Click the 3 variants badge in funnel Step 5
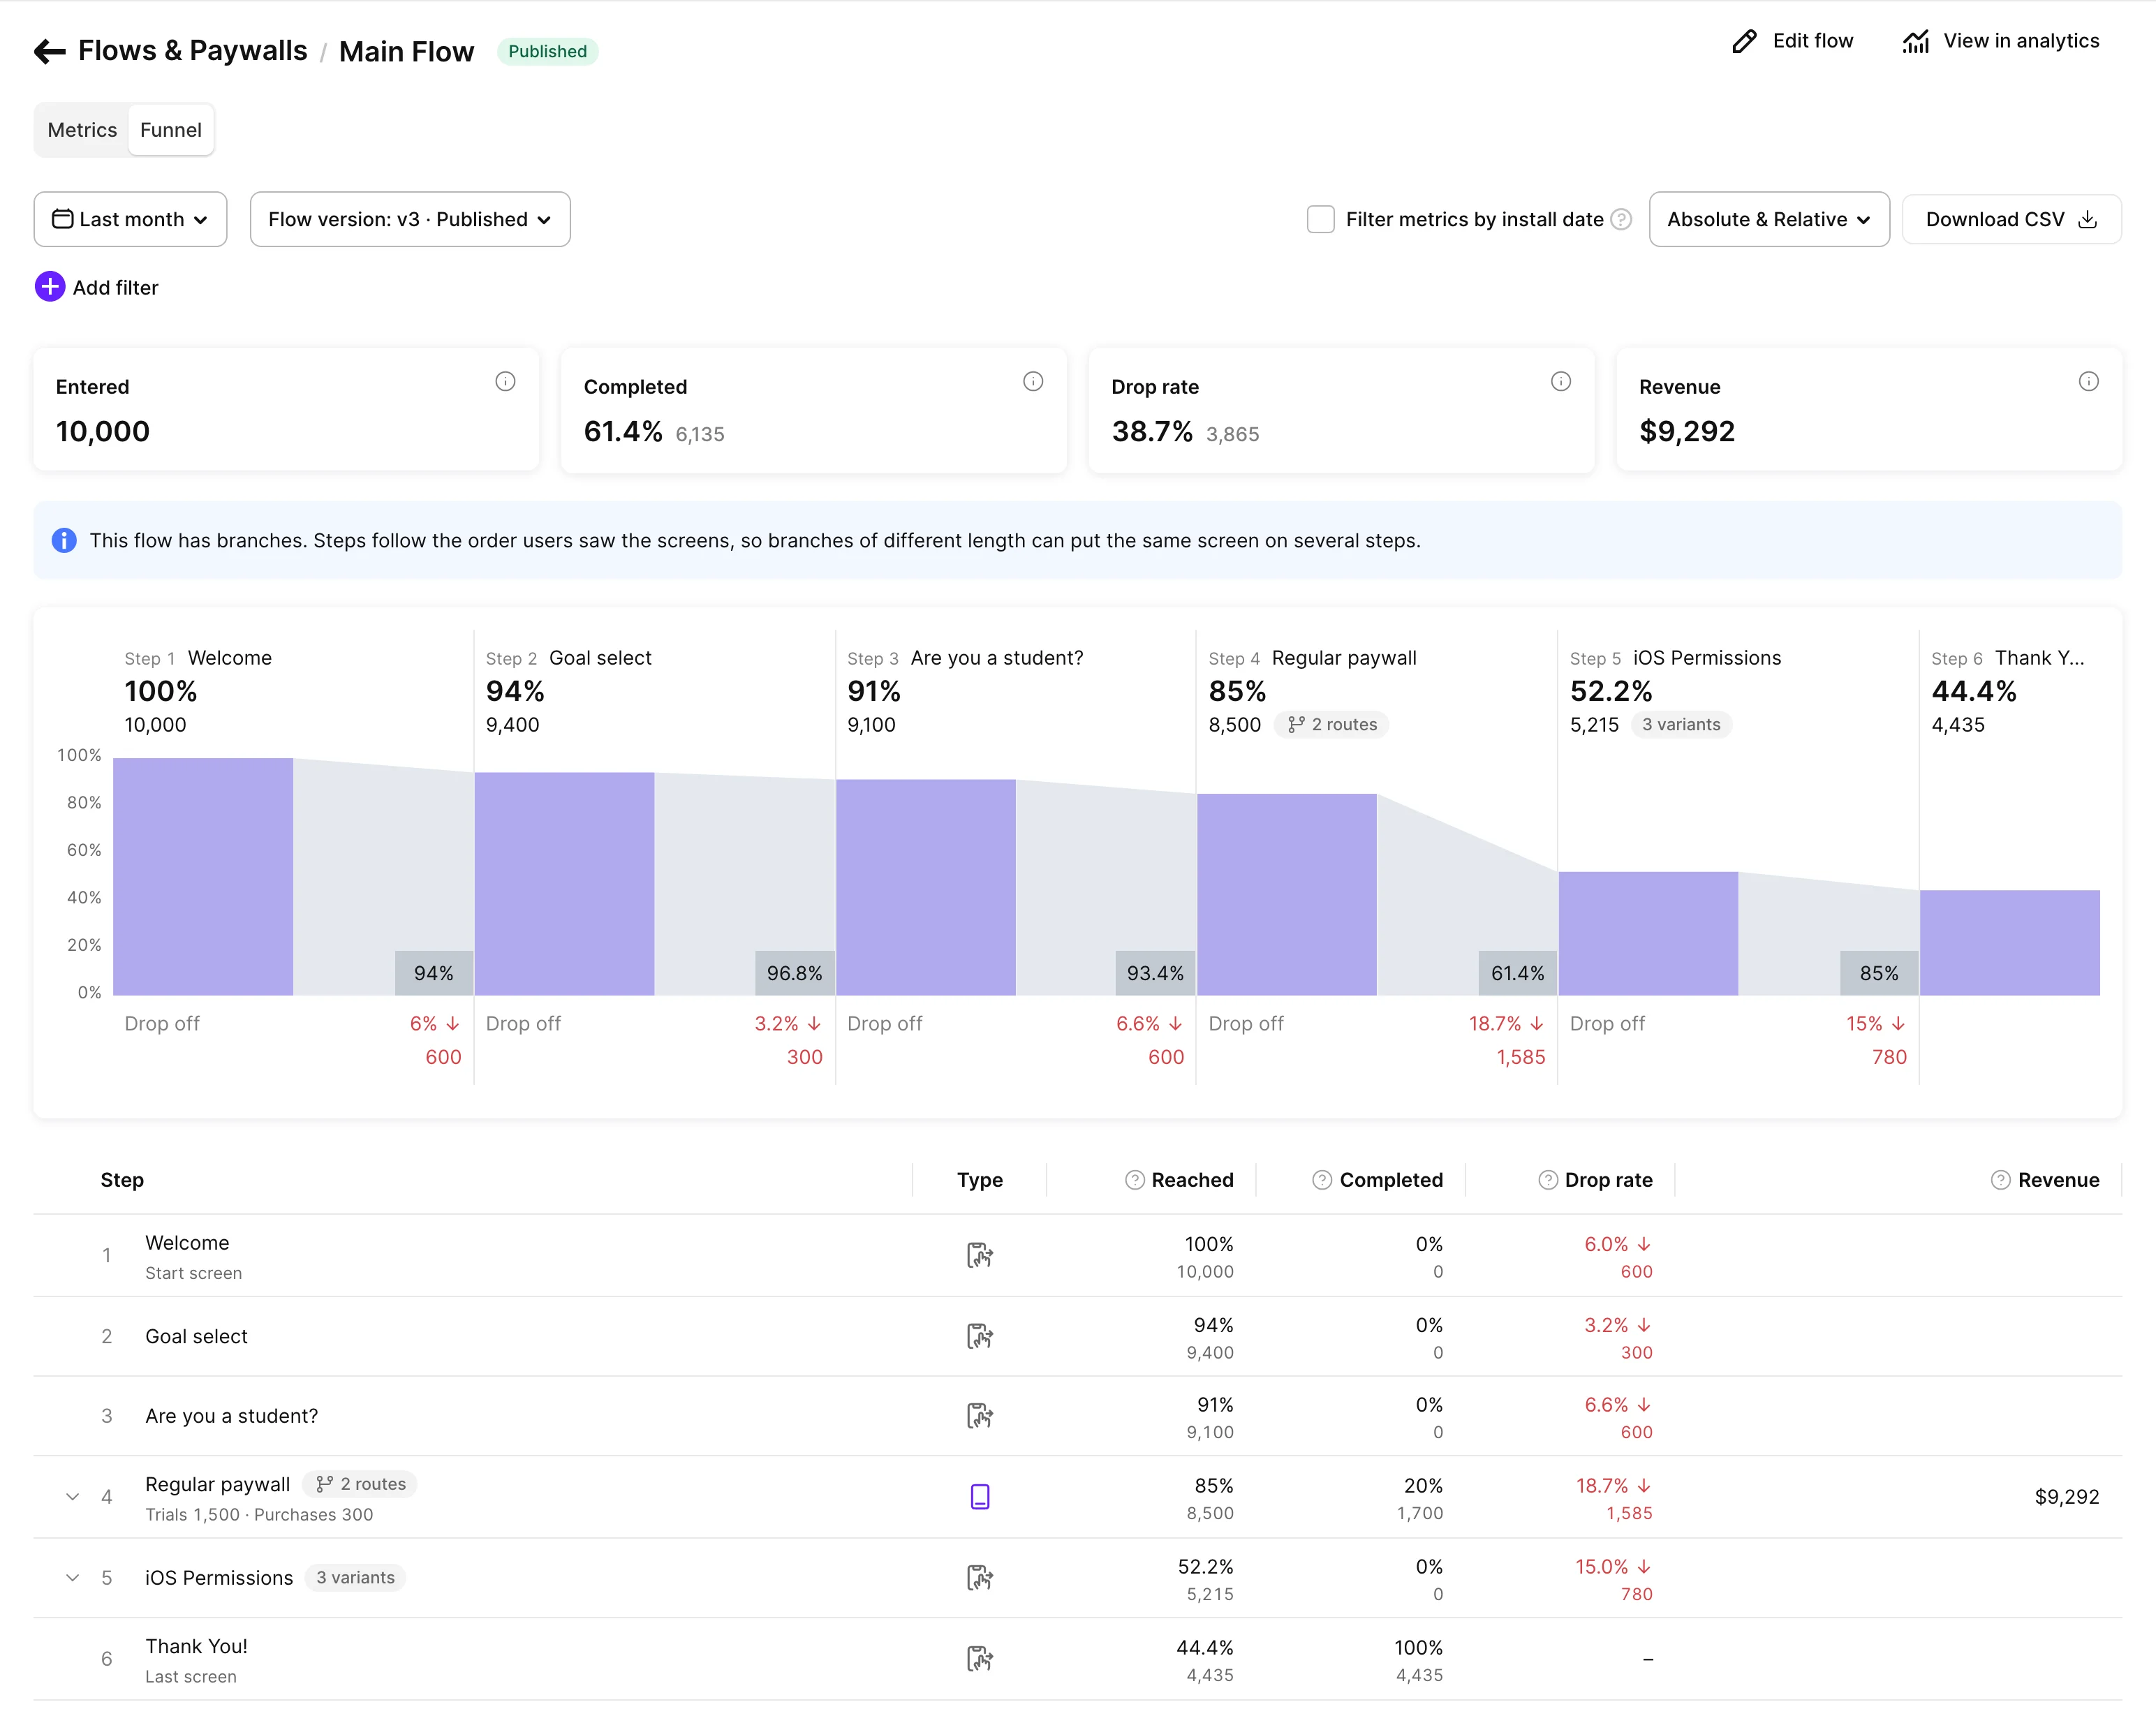 click(x=1681, y=724)
